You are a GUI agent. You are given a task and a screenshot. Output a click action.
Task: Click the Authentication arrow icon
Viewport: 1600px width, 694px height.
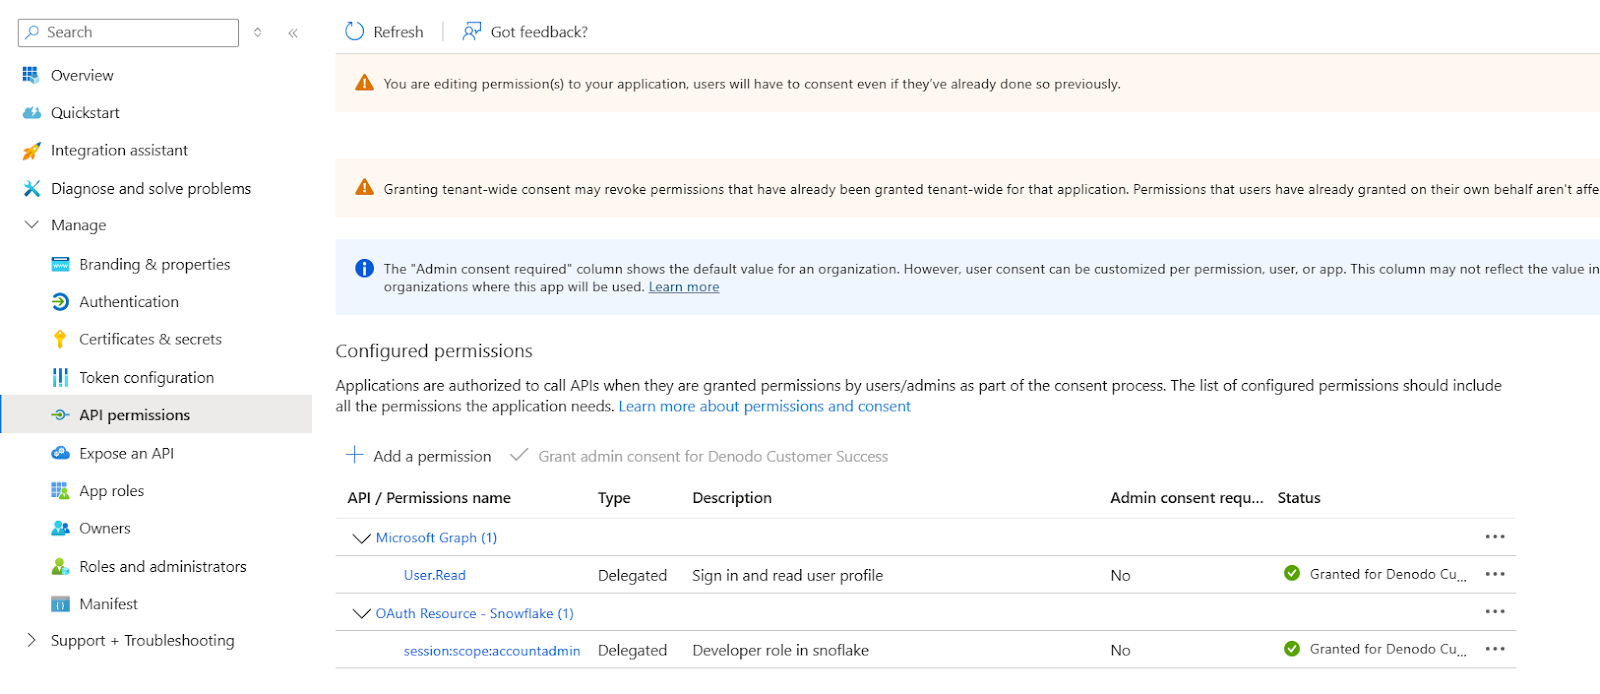point(60,302)
